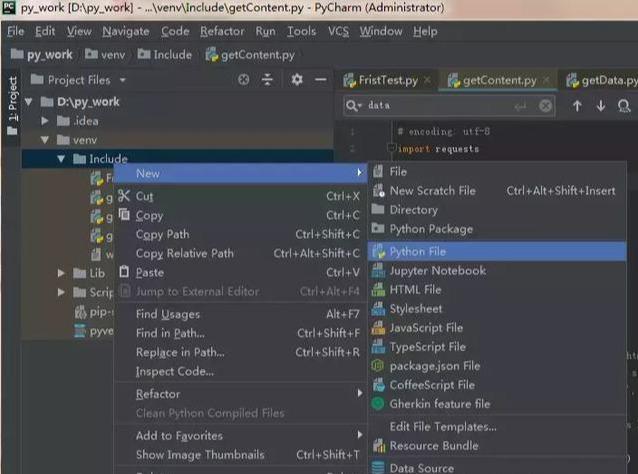
Task: Click the collapse all icon in Project panel
Action: pos(267,79)
